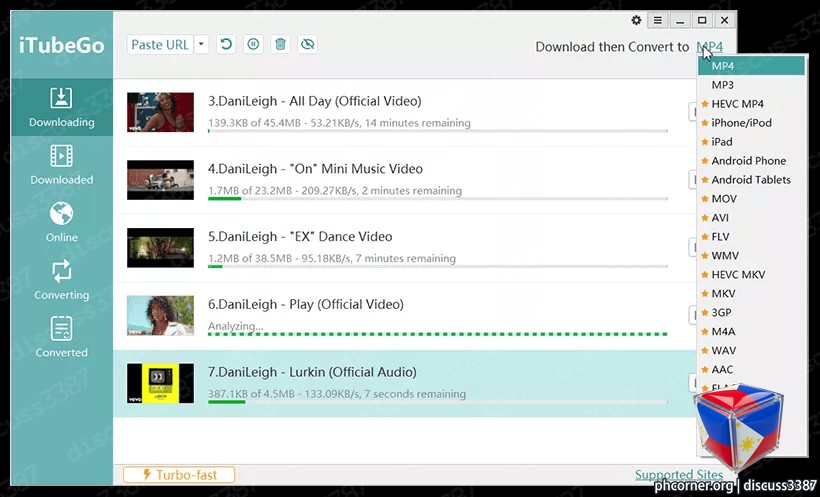
Task: Choose WMV format
Action: coord(751,255)
